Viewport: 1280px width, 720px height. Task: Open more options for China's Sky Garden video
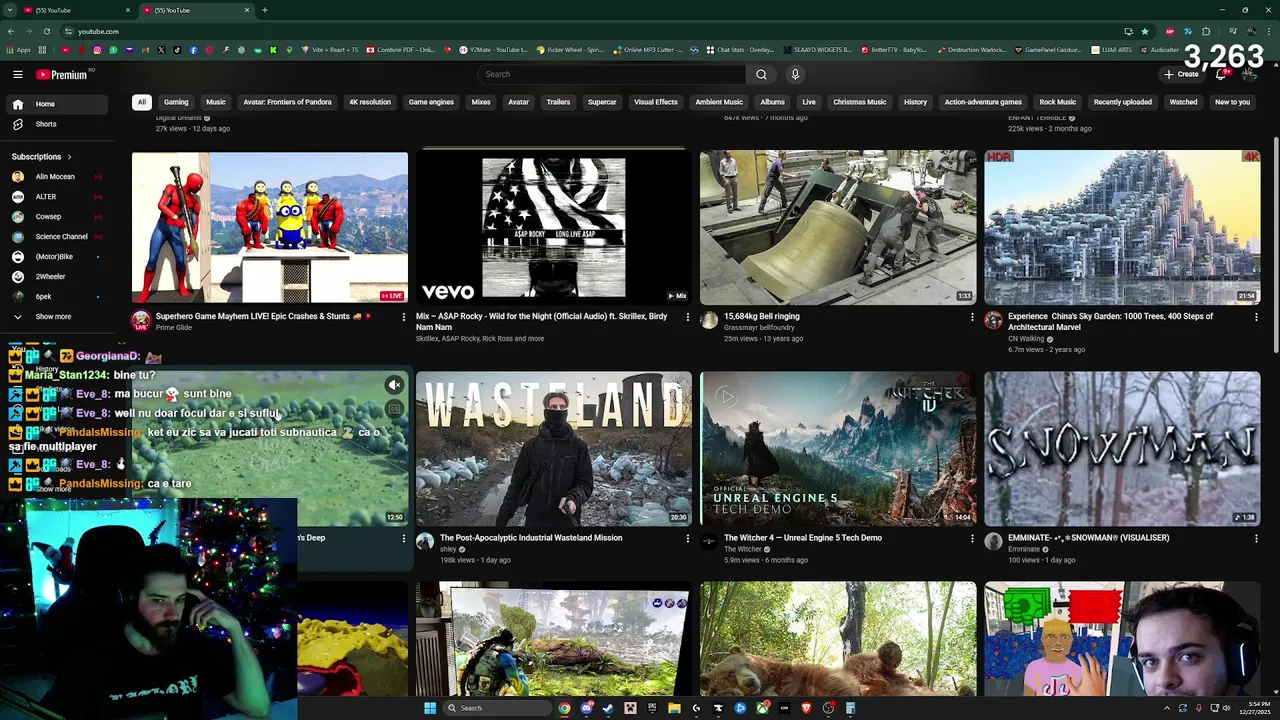(1256, 317)
